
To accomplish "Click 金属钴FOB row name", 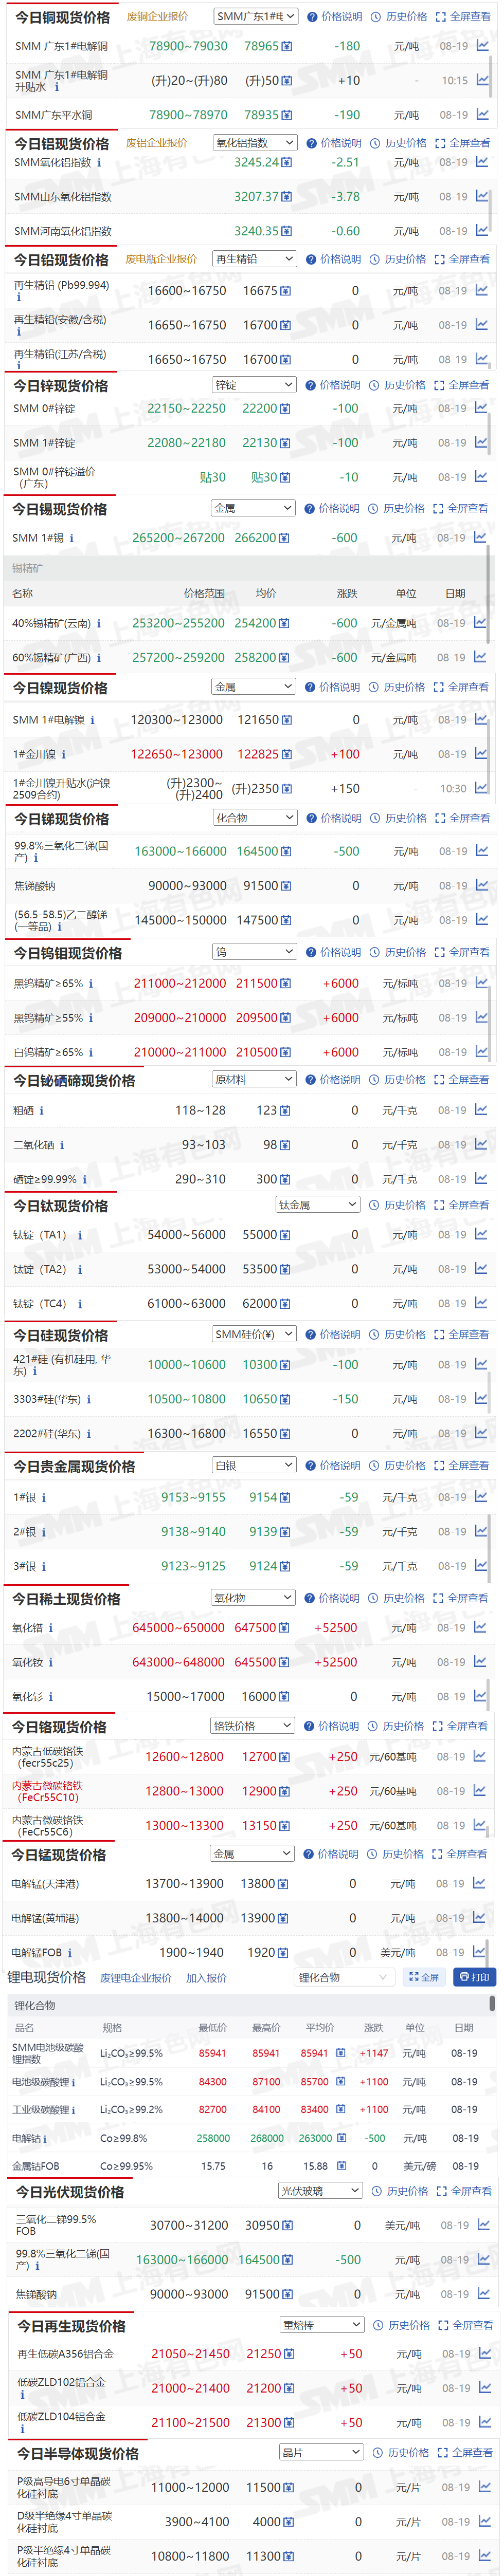I will pos(35,2166).
